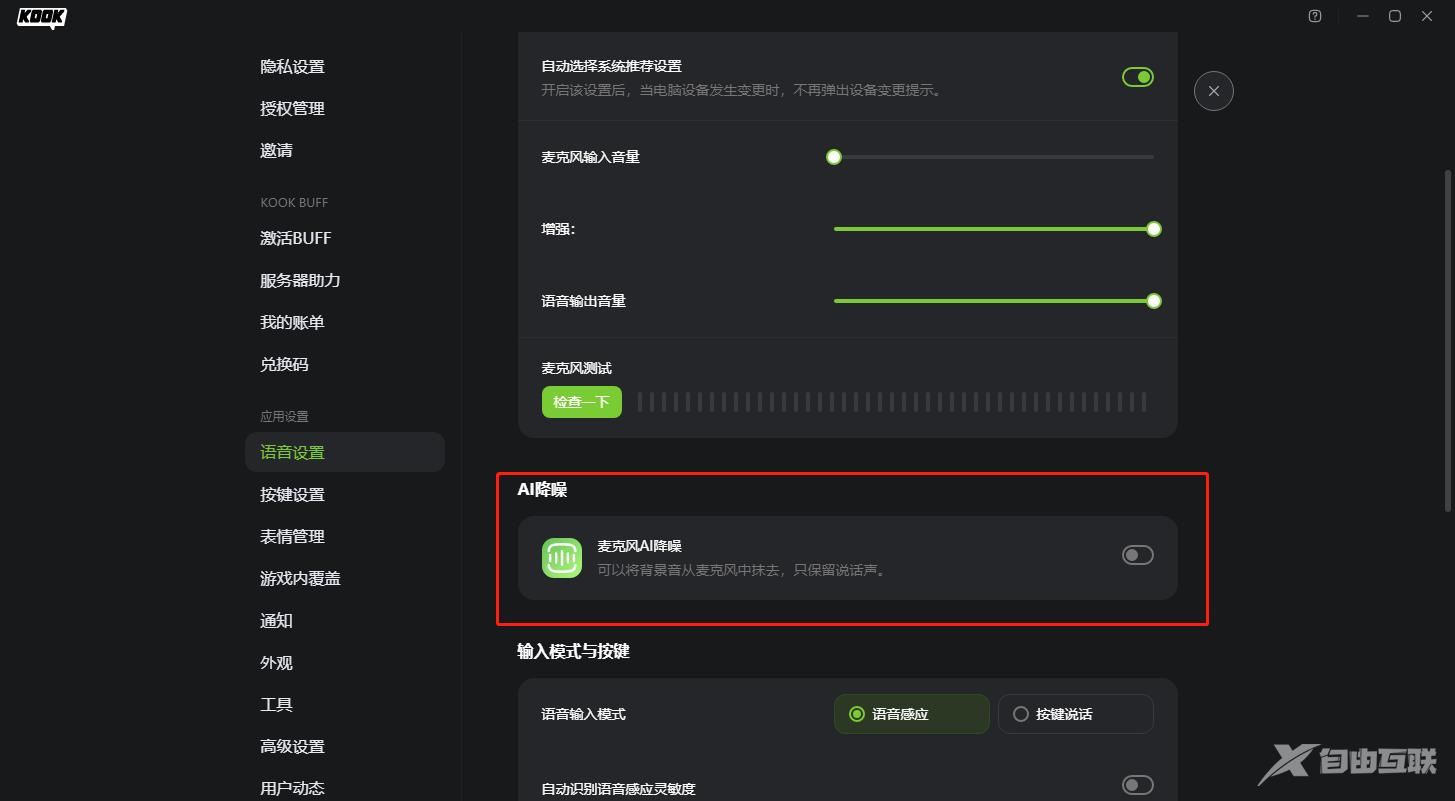Adjust the 麦克风输入音量 slider

coord(994,157)
